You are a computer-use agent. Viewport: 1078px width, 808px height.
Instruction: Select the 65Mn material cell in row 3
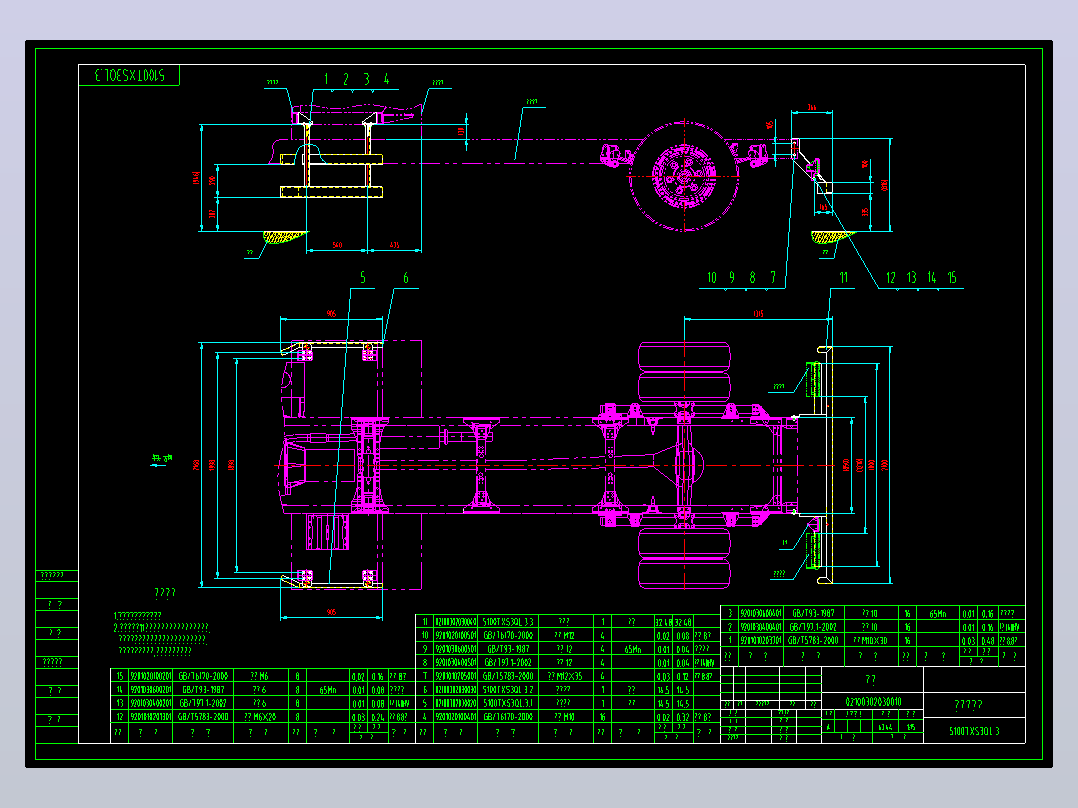click(938, 613)
